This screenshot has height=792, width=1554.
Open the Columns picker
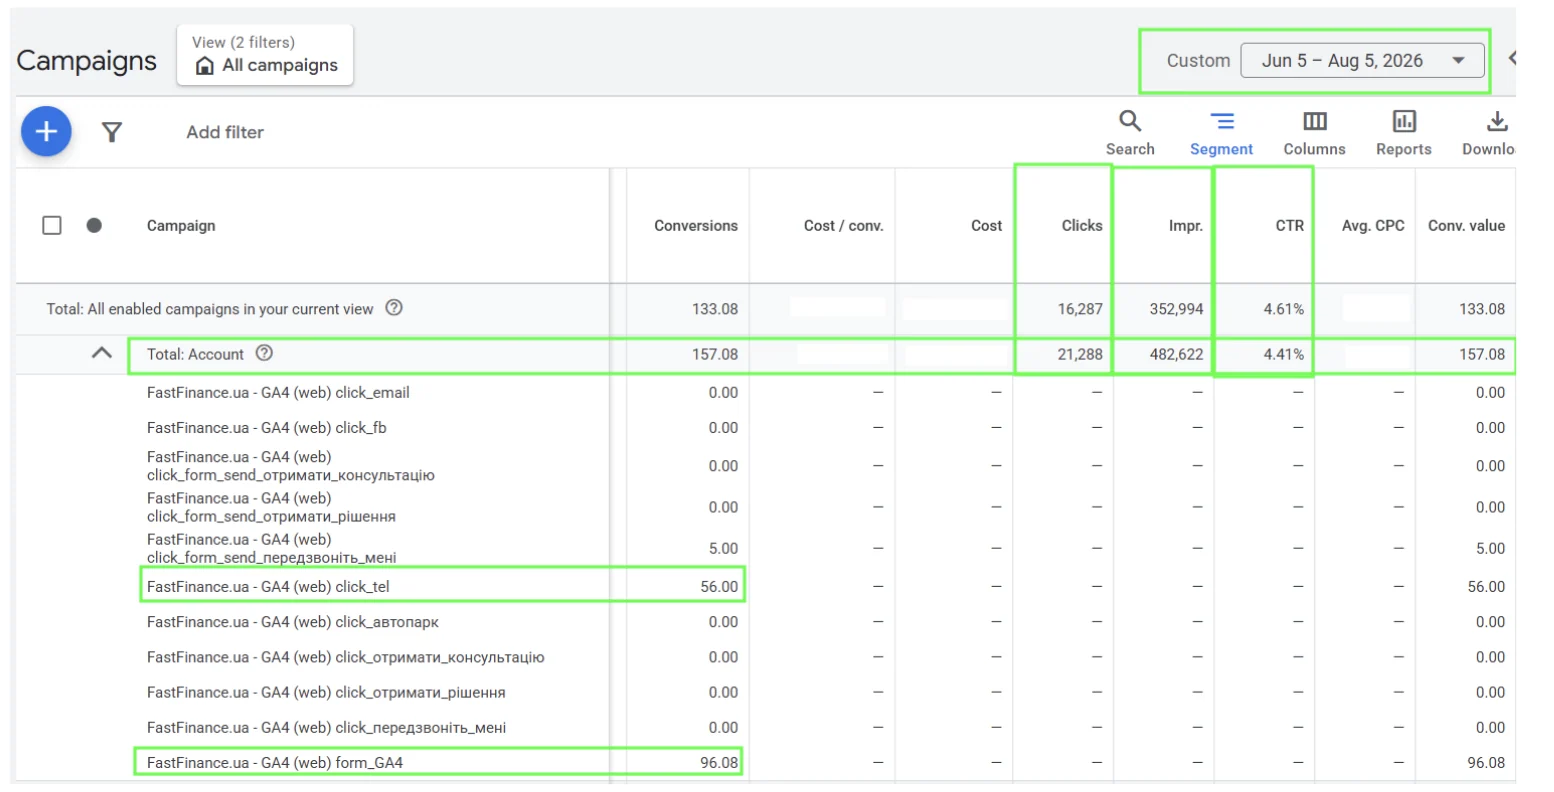[x=1314, y=133]
